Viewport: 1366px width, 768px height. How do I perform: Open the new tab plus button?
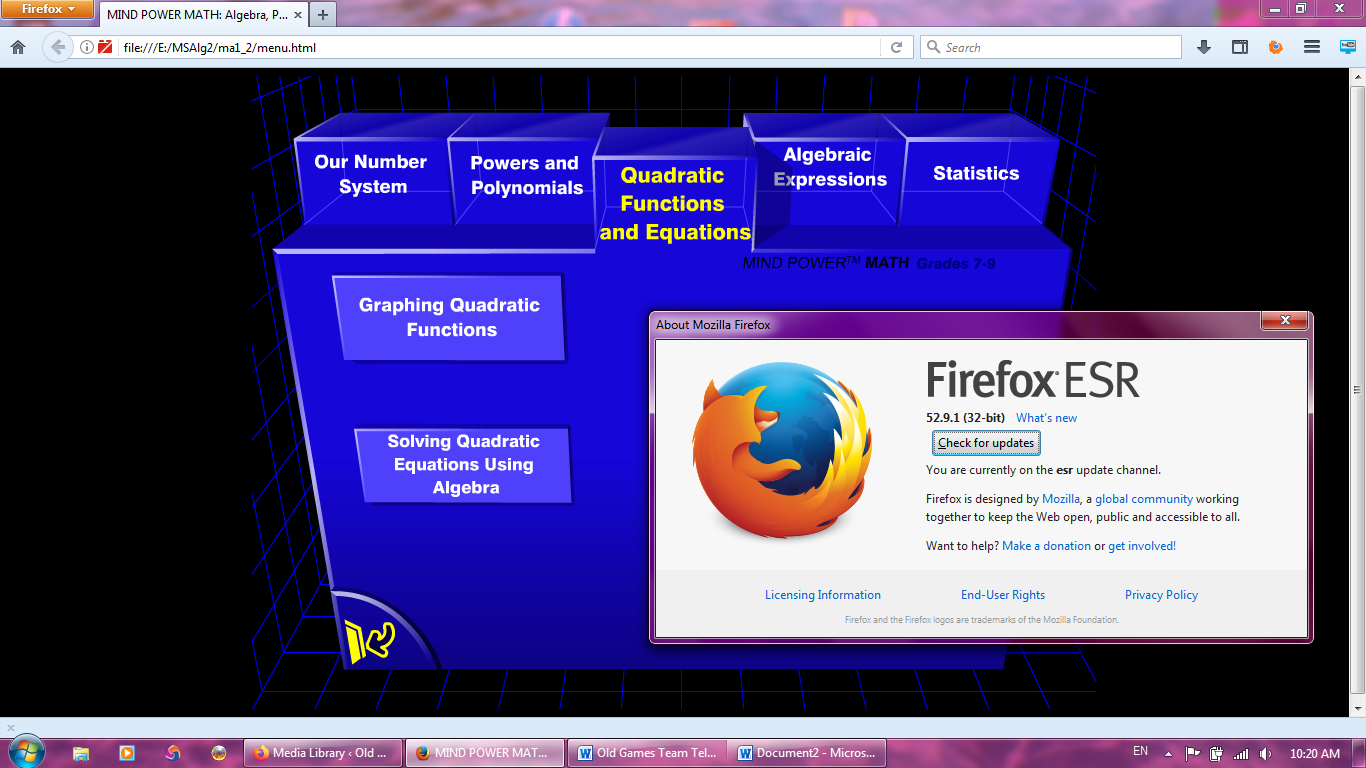coord(323,15)
